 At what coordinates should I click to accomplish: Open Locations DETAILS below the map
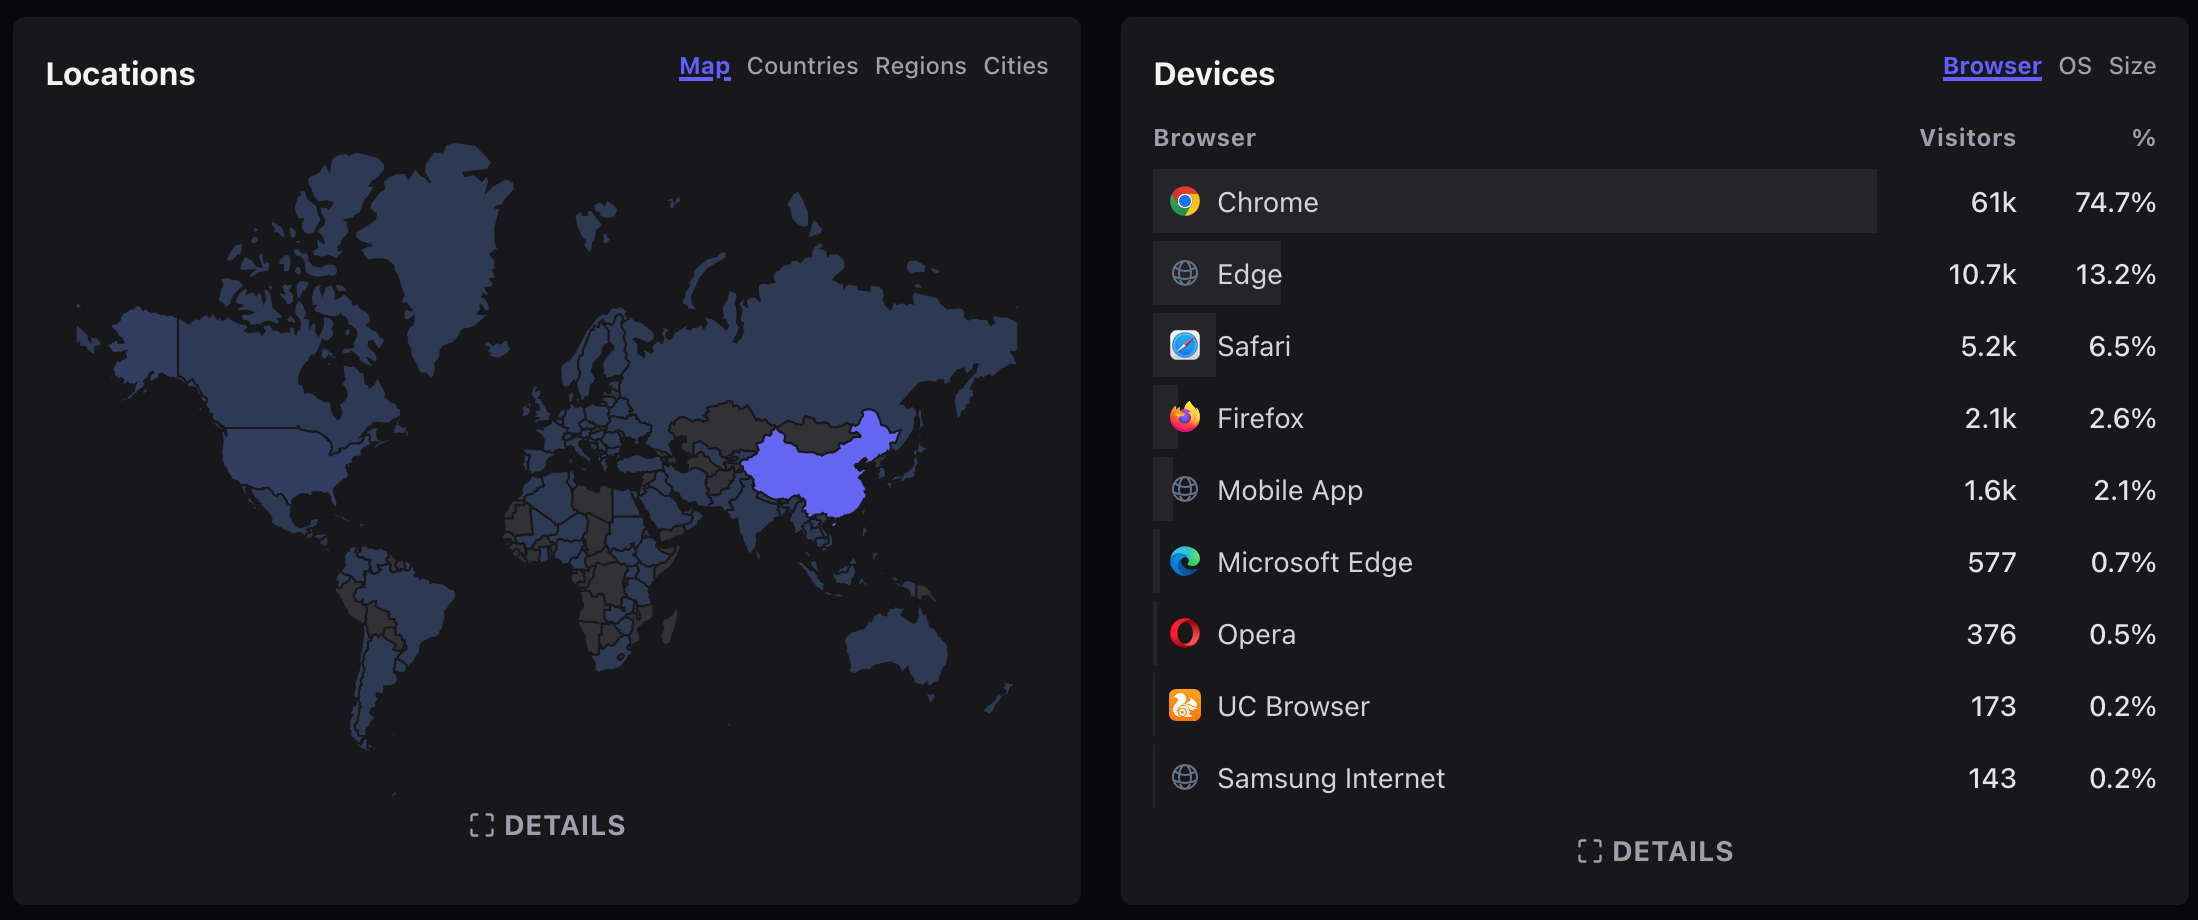548,826
